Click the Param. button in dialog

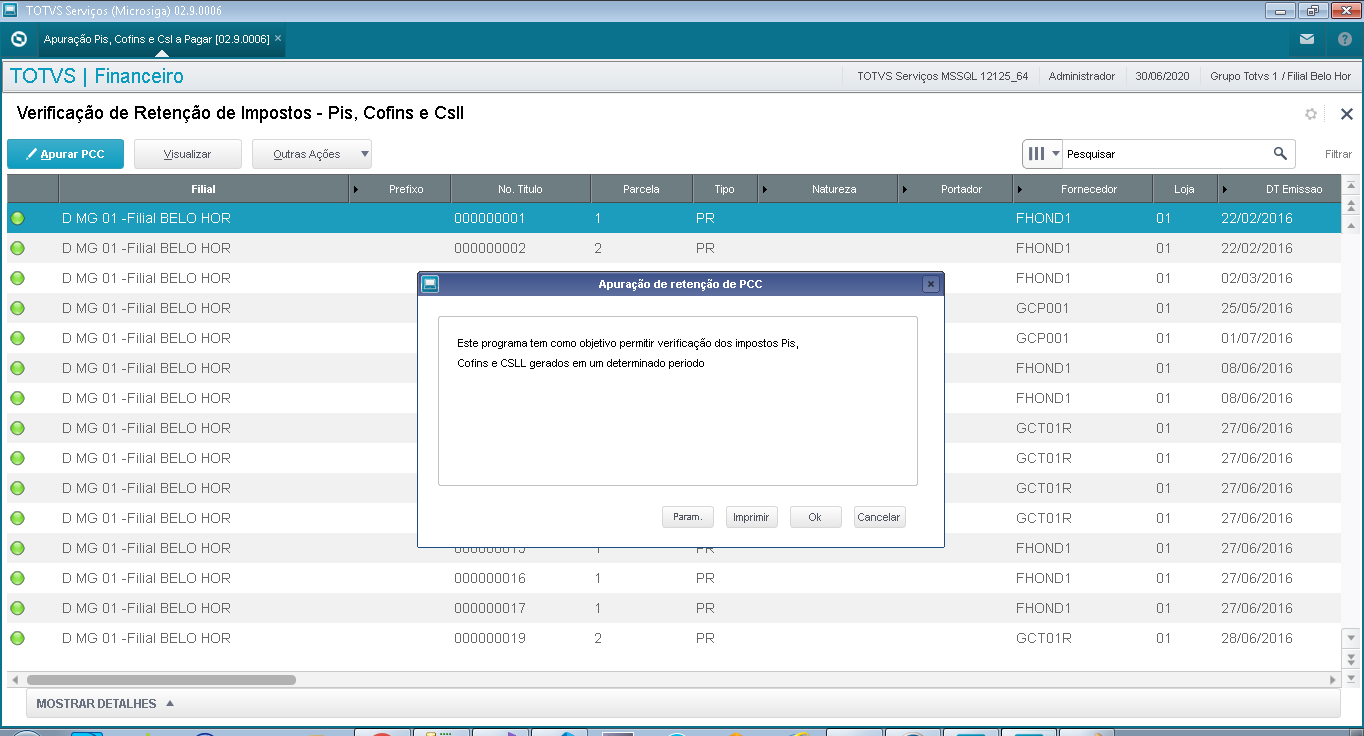687,517
